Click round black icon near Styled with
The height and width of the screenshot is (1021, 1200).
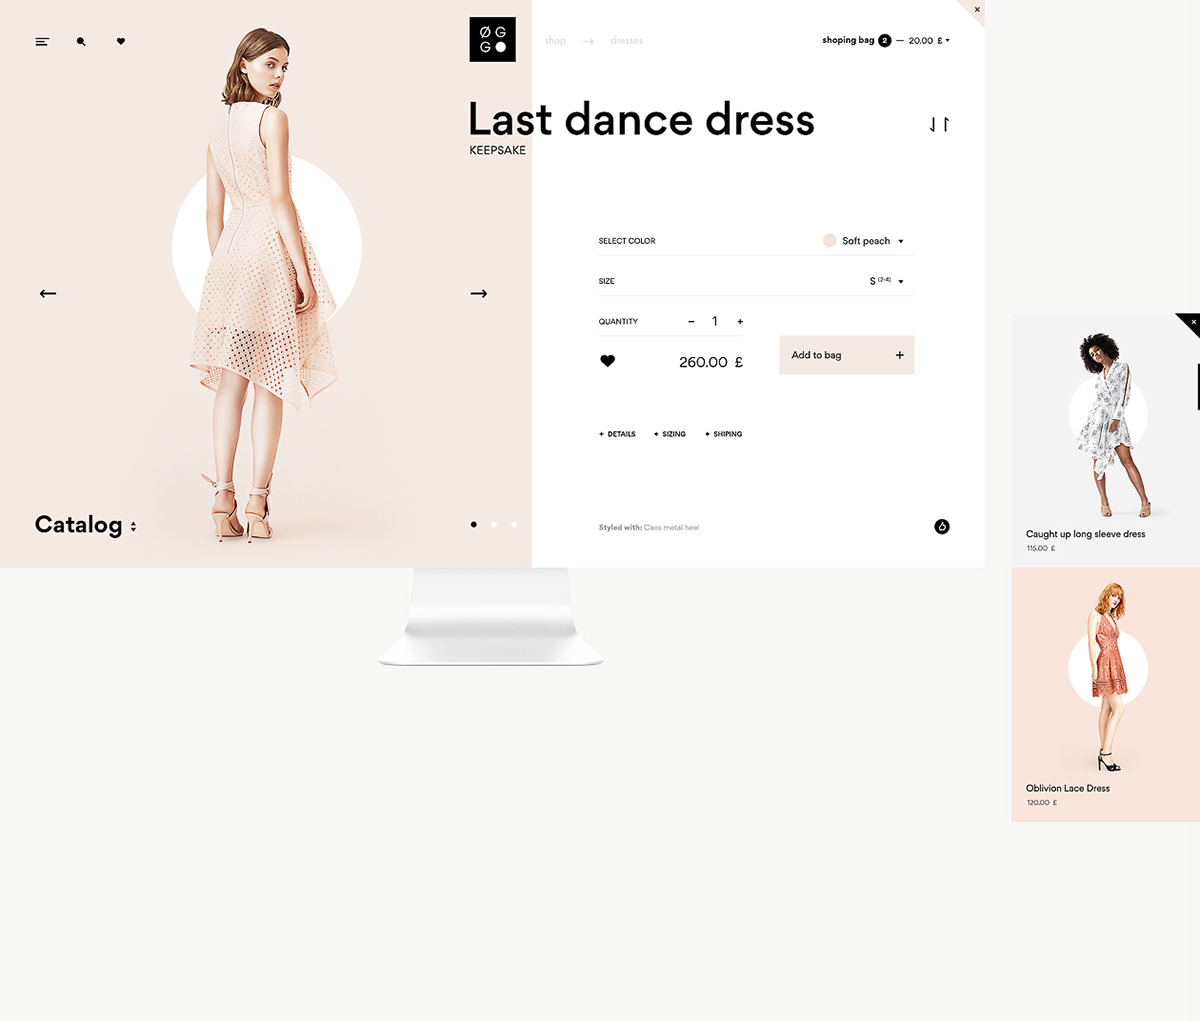tap(941, 527)
